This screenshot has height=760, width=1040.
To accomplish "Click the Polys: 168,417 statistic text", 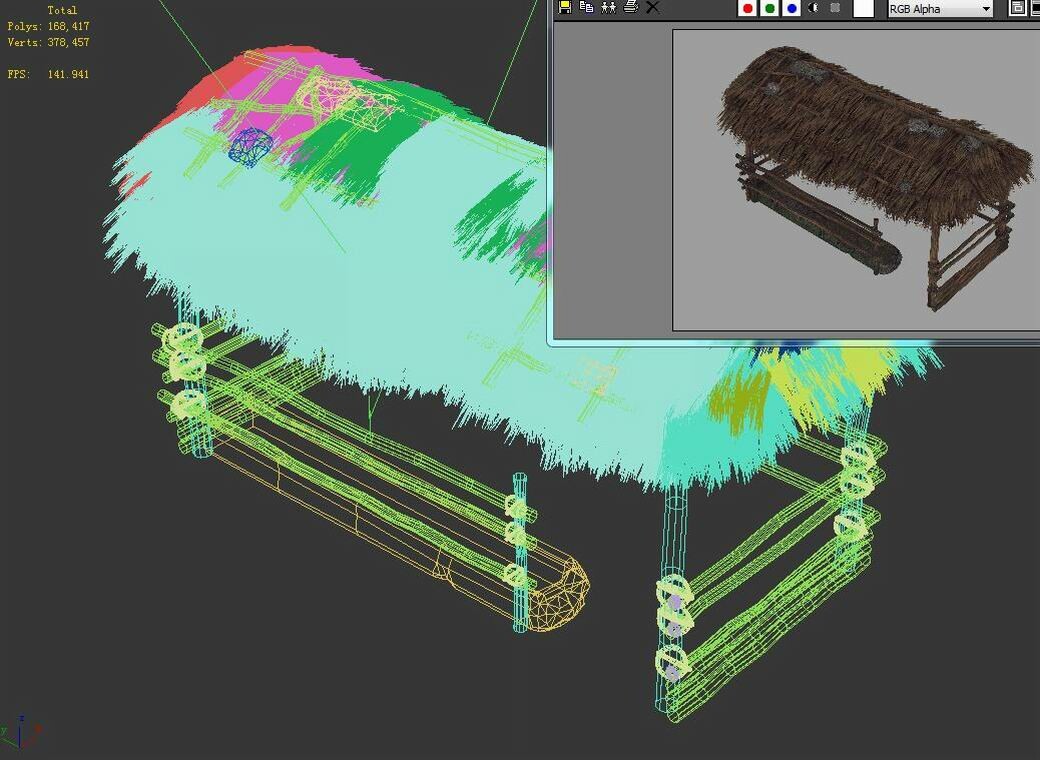I will [x=48, y=26].
